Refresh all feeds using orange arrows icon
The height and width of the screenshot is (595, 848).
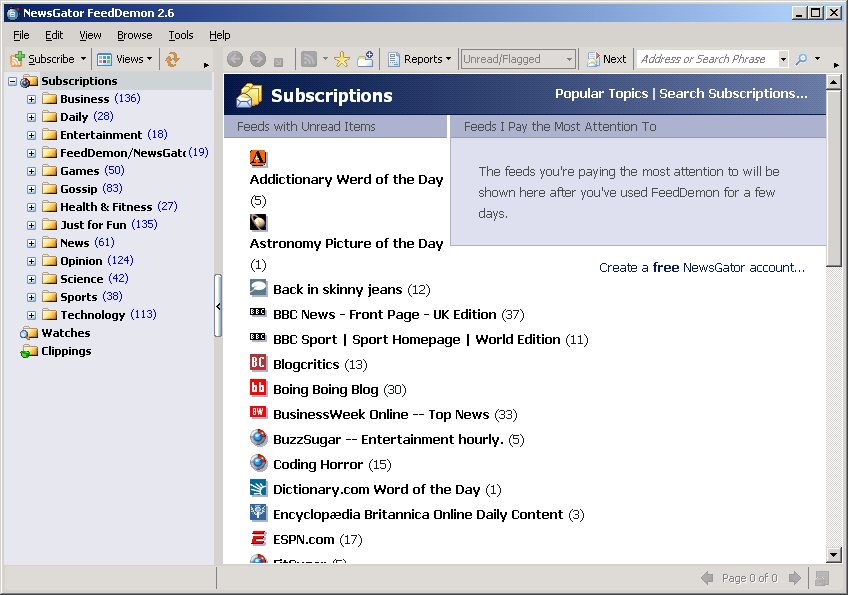[x=173, y=59]
